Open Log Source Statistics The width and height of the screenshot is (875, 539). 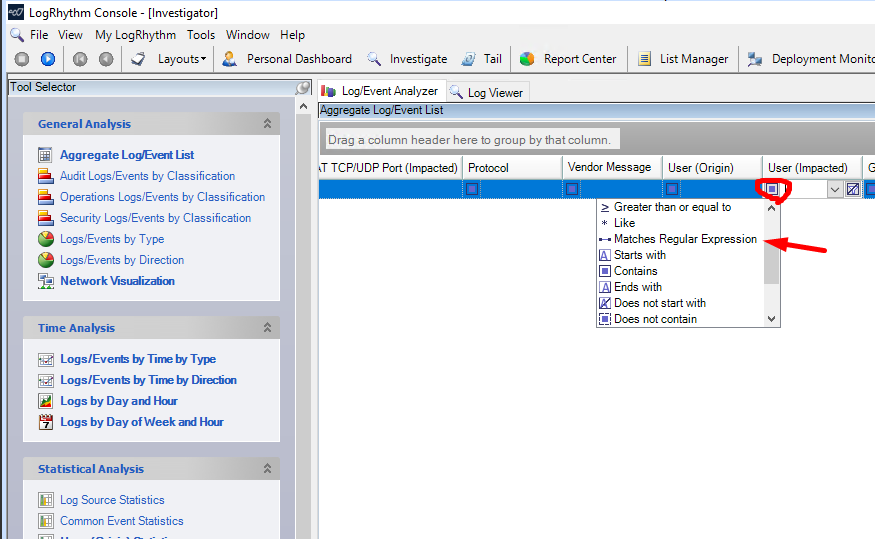(x=112, y=500)
